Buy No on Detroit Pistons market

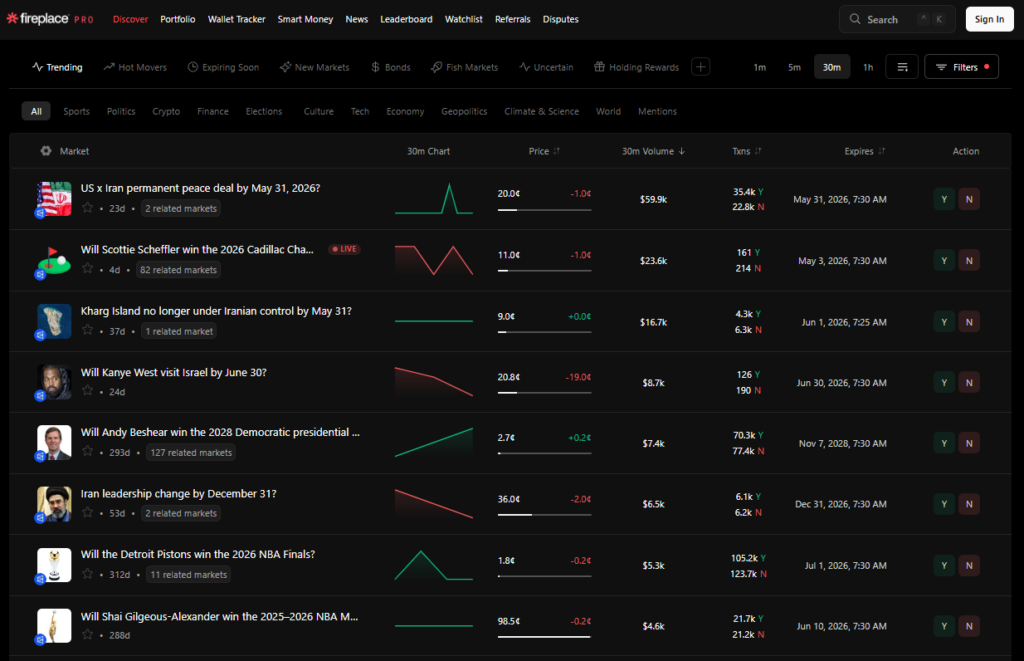click(969, 566)
